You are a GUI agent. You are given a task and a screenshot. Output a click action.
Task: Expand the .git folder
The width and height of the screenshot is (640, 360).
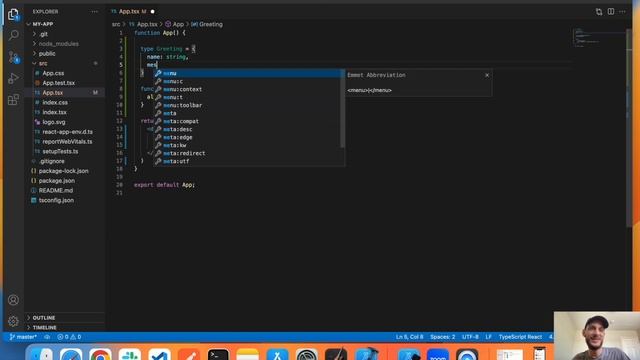click(x=65, y=34)
